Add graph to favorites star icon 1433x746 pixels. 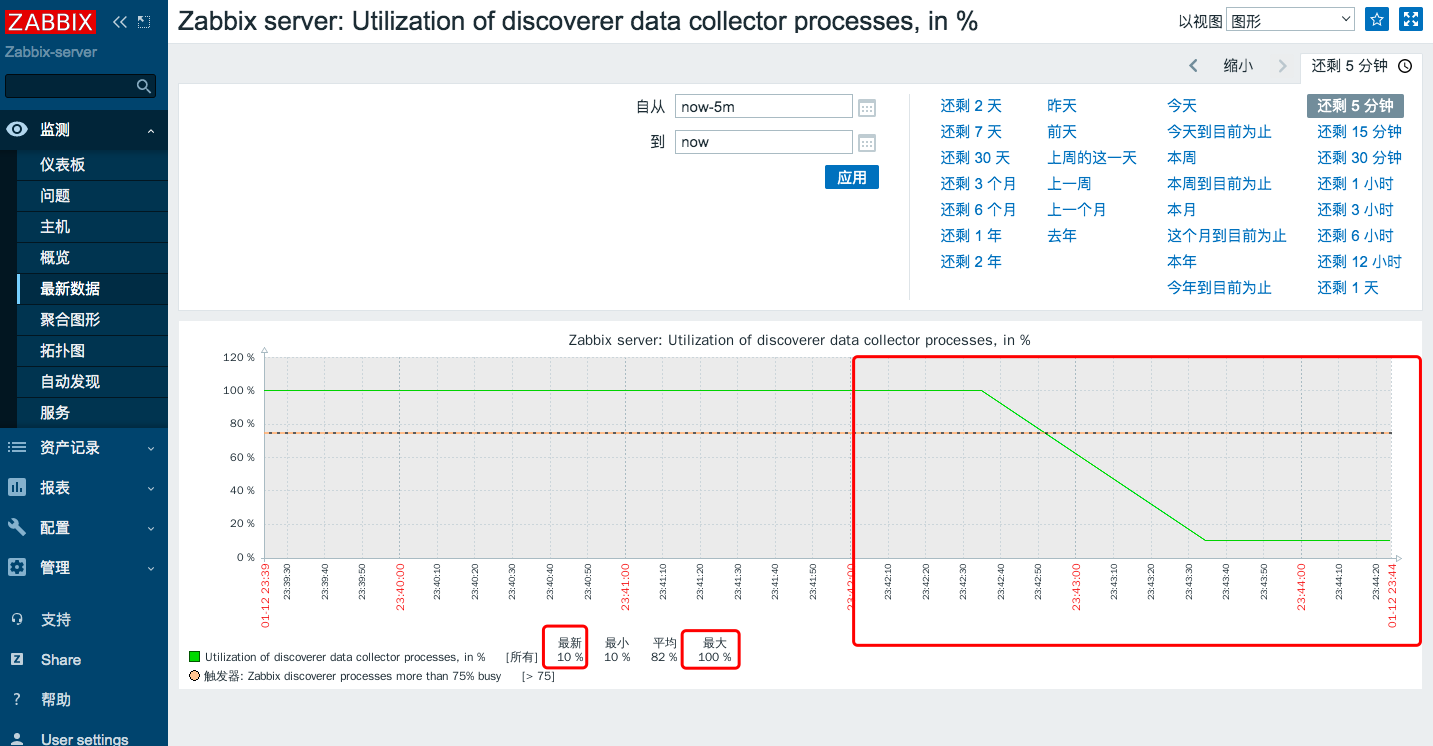point(1377,19)
